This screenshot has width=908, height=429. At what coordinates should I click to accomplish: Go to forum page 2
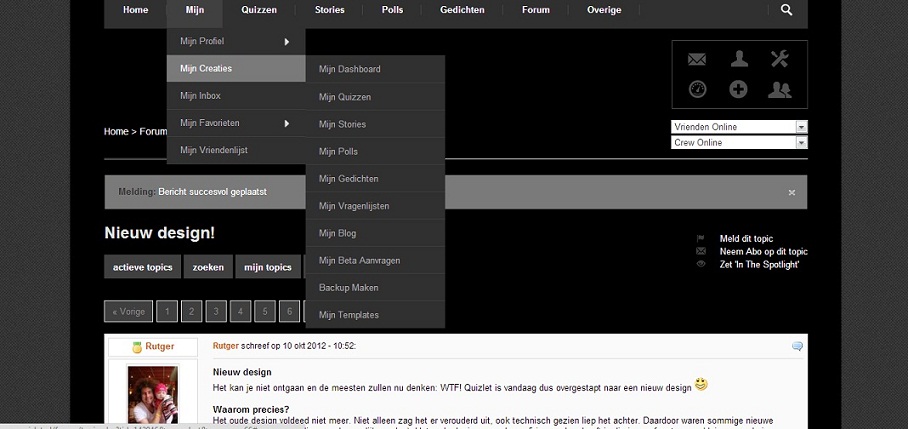pyautogui.click(x=192, y=311)
